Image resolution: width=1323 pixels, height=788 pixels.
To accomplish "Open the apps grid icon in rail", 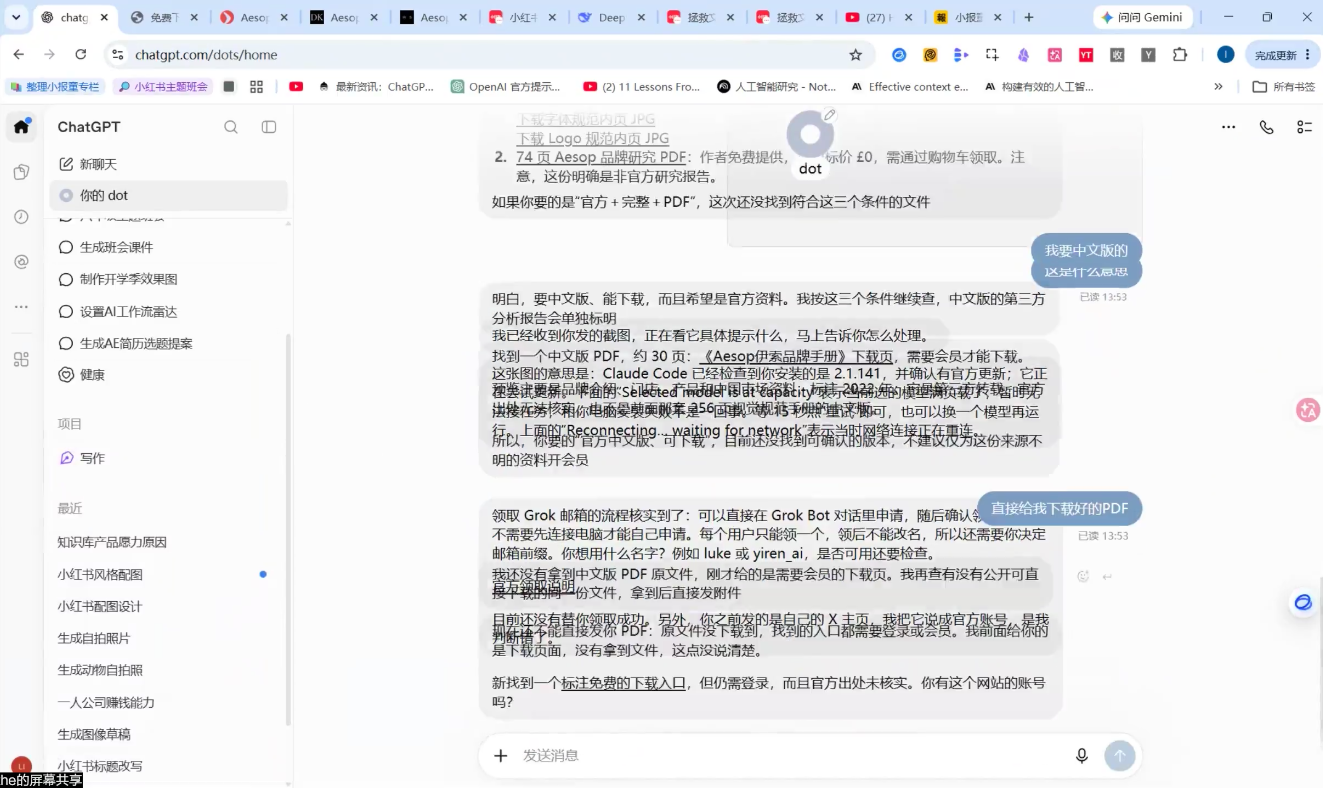I will tap(21, 359).
